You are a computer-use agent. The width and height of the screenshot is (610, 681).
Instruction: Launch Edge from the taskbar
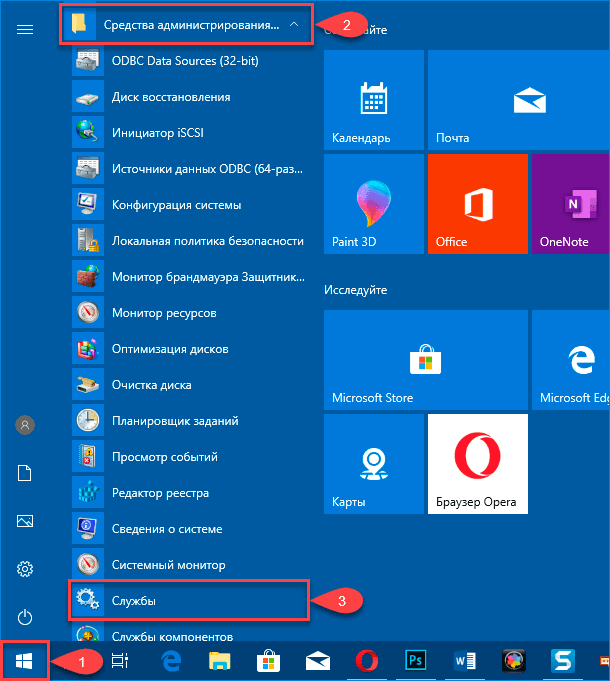tap(171, 661)
